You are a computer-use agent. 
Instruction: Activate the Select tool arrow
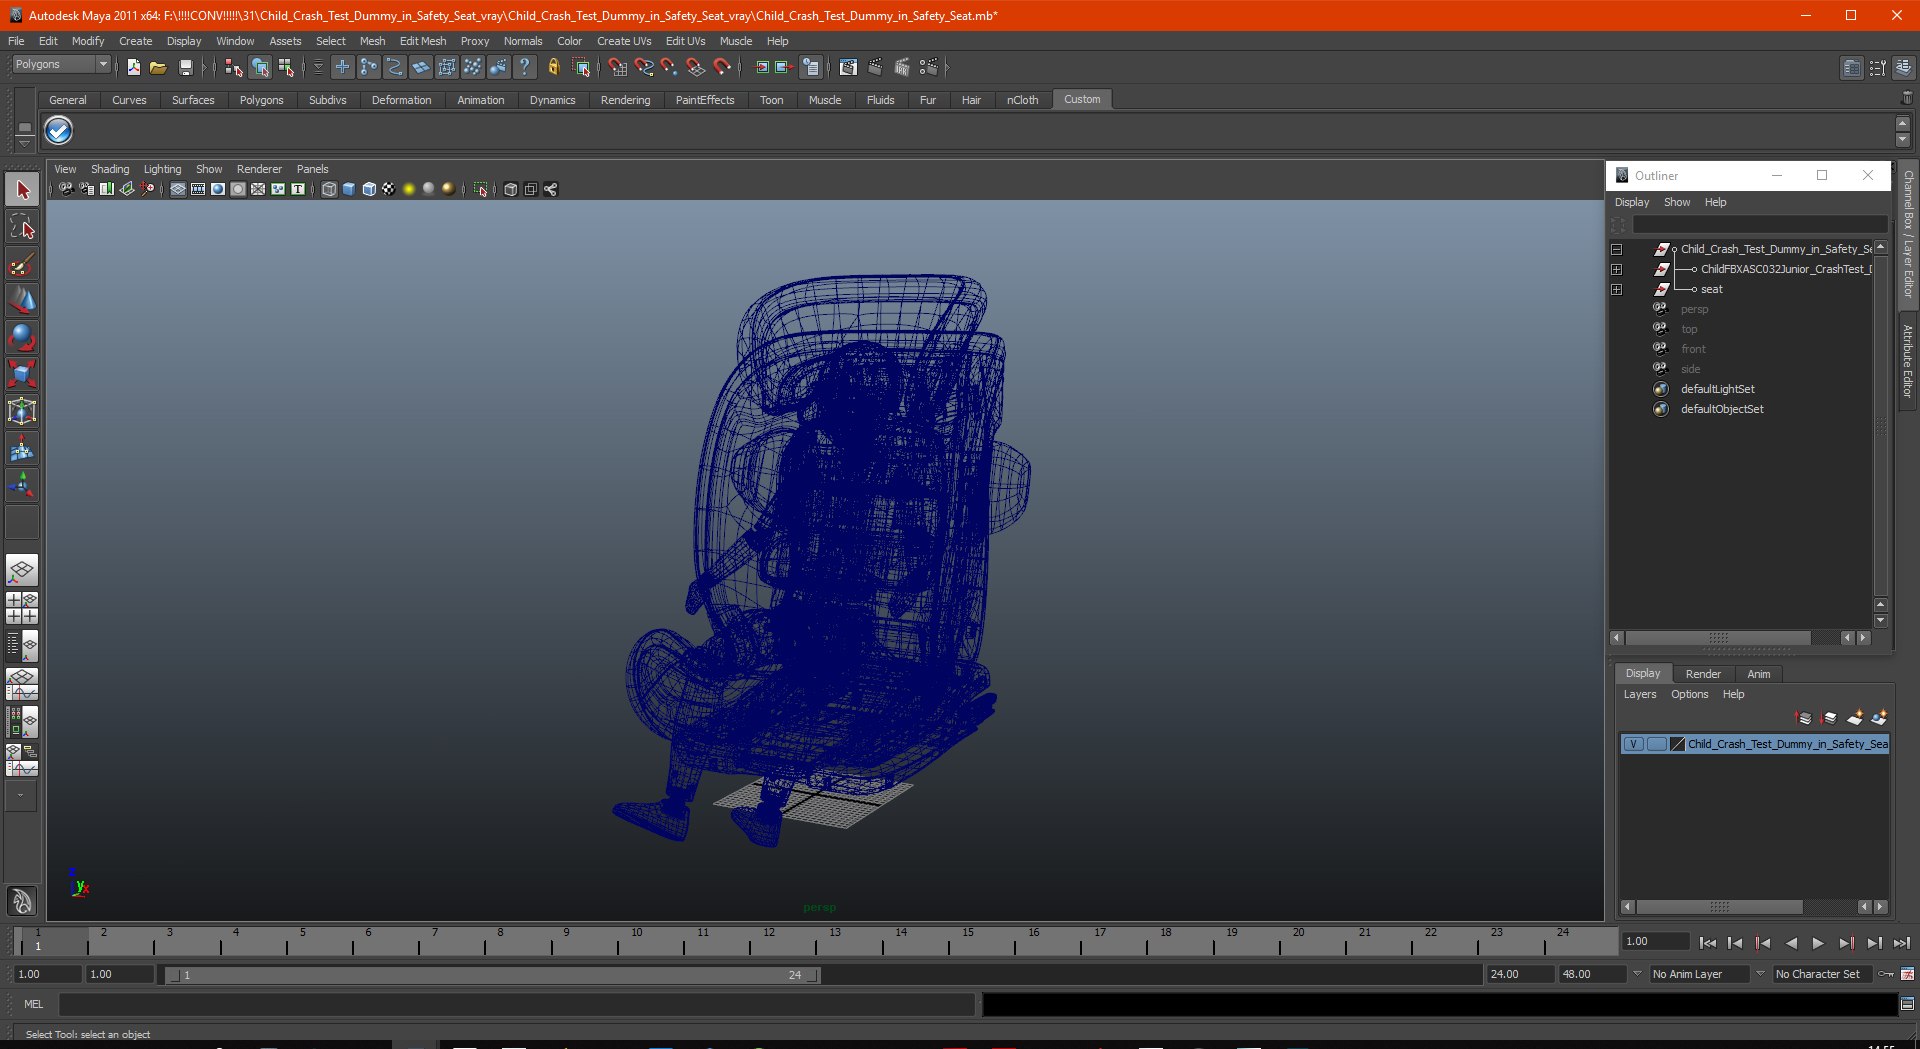click(22, 190)
